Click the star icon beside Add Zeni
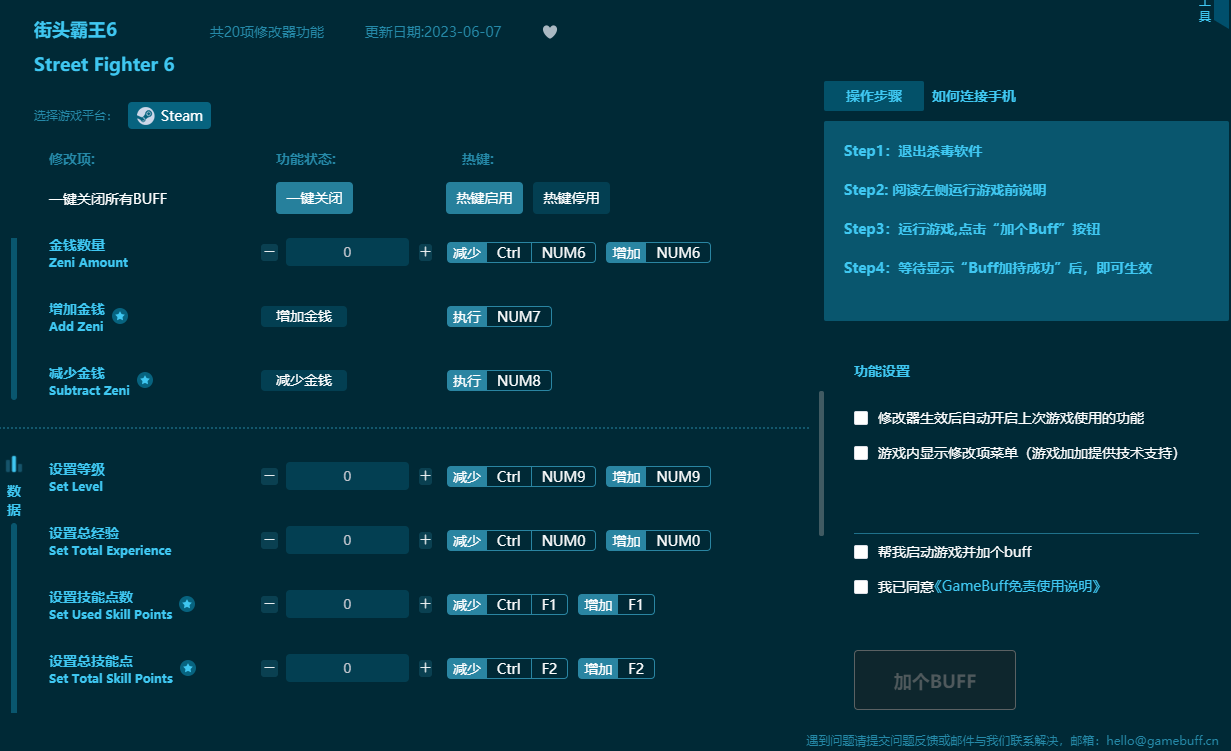Image resolution: width=1231 pixels, height=751 pixels. (x=120, y=316)
